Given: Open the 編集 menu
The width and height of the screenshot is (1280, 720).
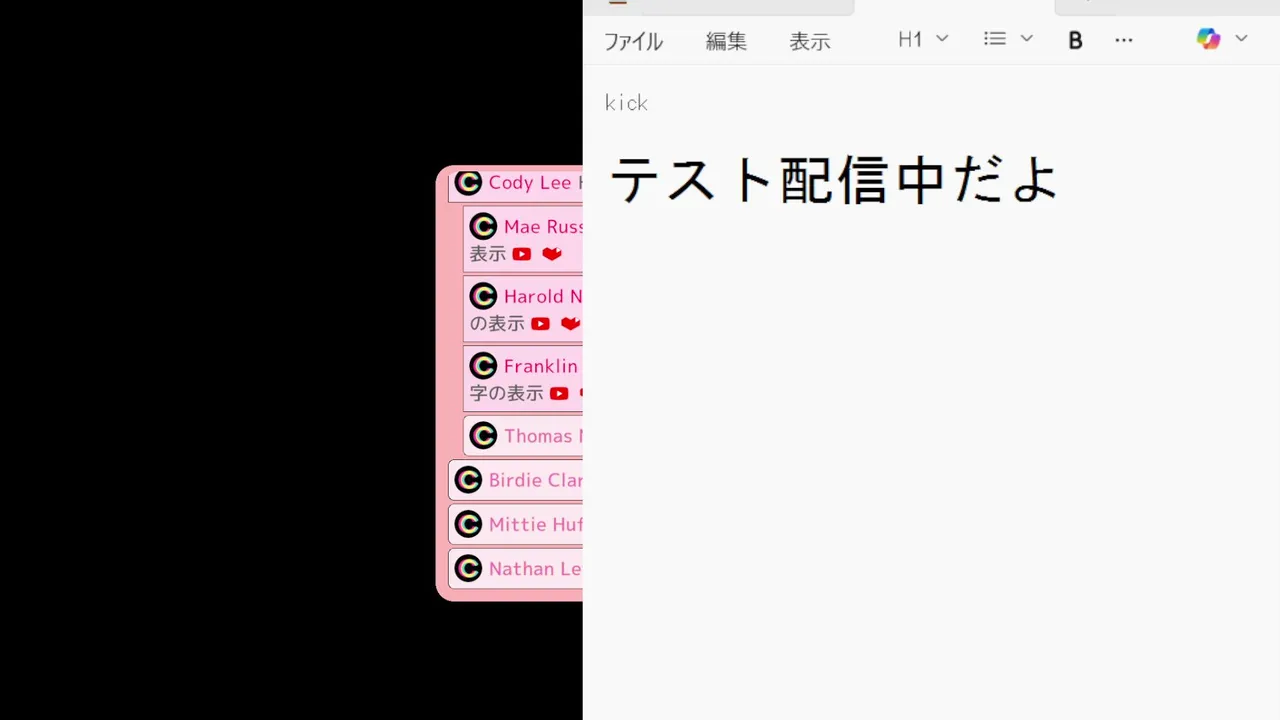Looking at the screenshot, I should pyautogui.click(x=726, y=41).
